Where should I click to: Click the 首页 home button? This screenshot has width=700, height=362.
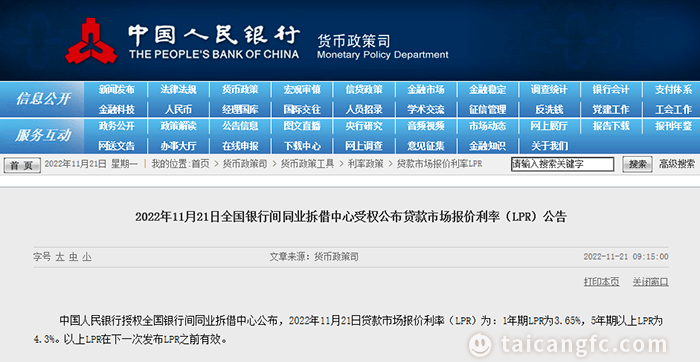pos(22,165)
